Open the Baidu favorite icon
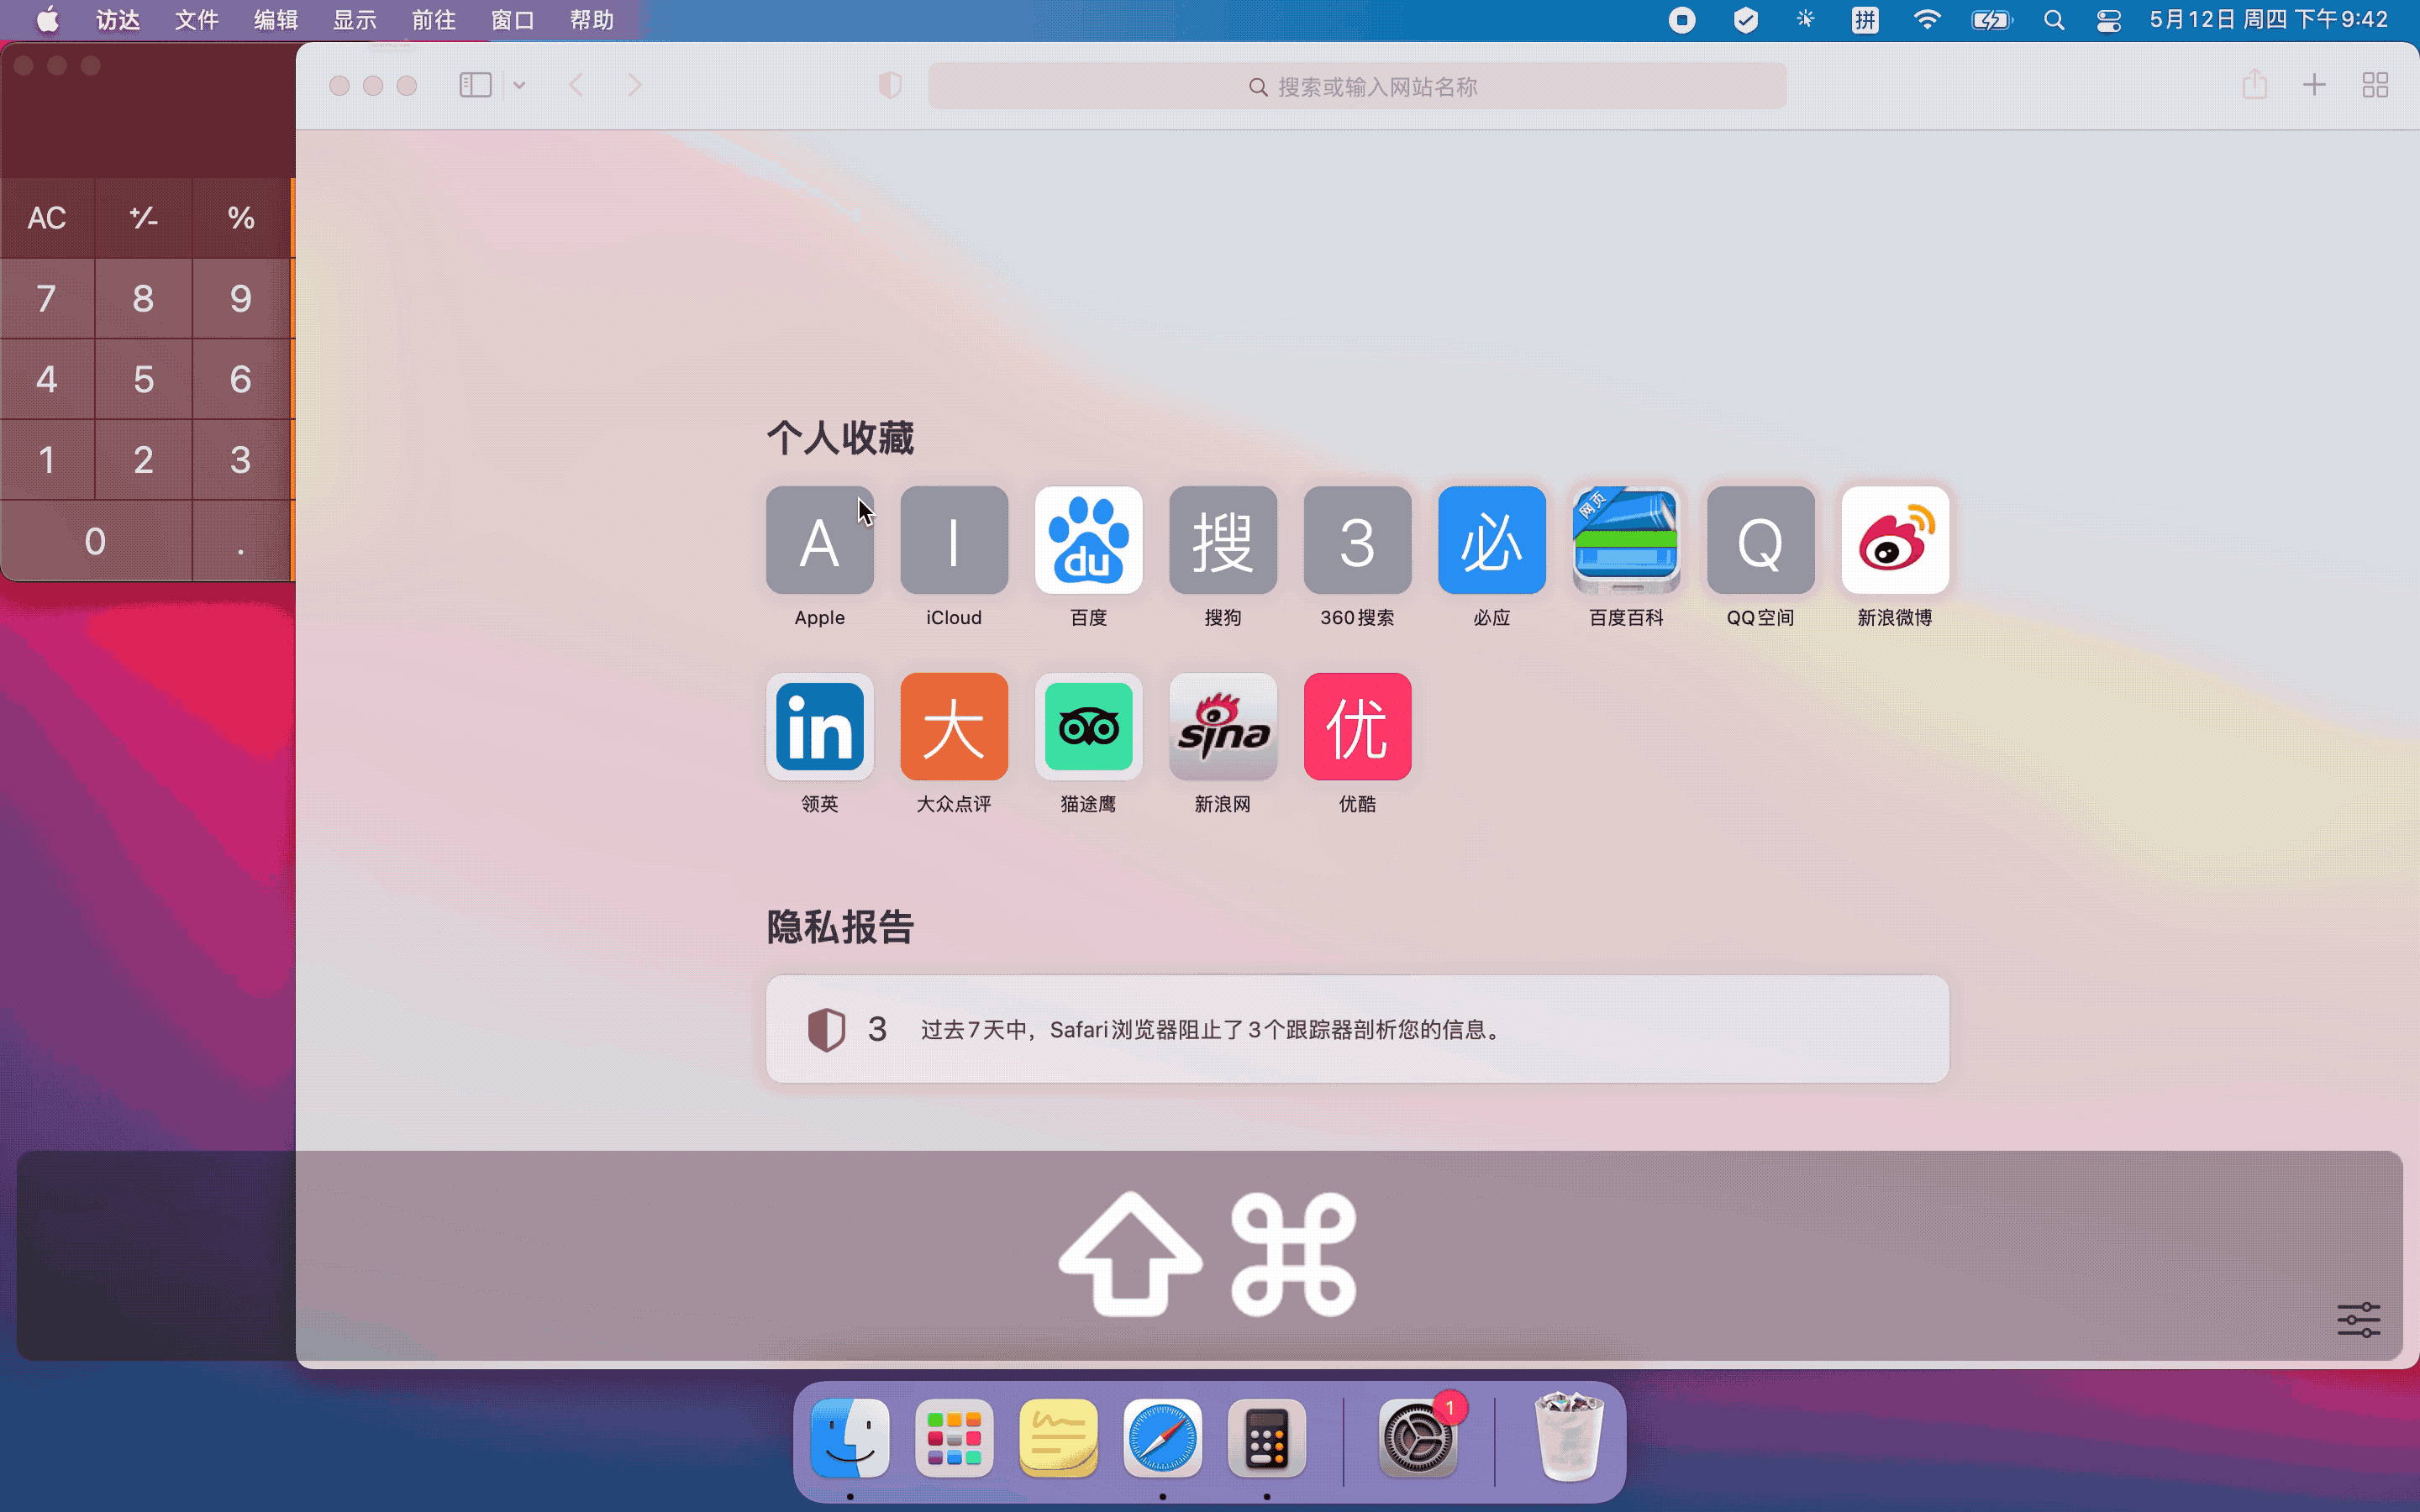The image size is (2420, 1512). point(1088,540)
